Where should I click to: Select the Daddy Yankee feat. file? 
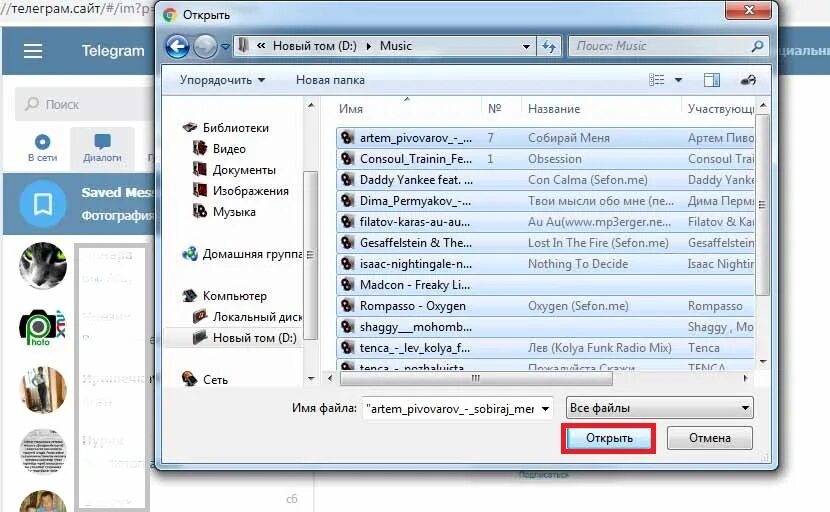(x=545, y=180)
